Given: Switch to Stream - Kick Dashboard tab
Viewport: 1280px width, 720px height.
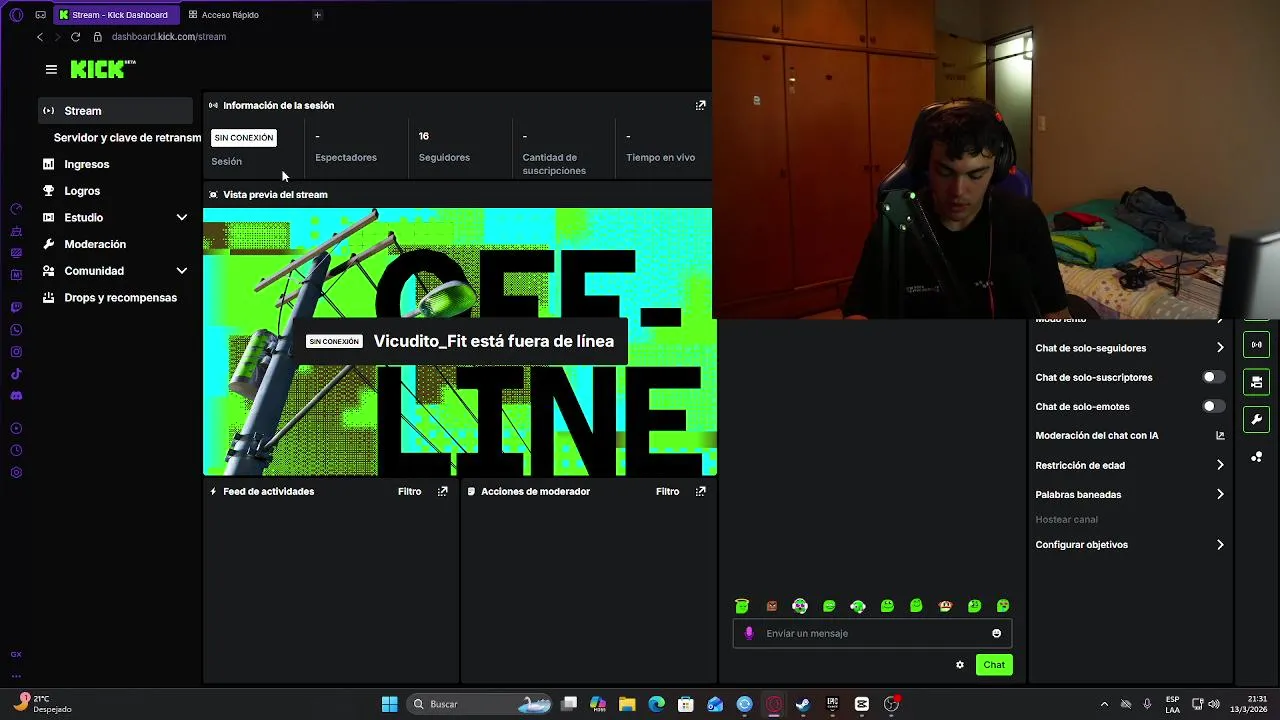Looking at the screenshot, I should (118, 15).
